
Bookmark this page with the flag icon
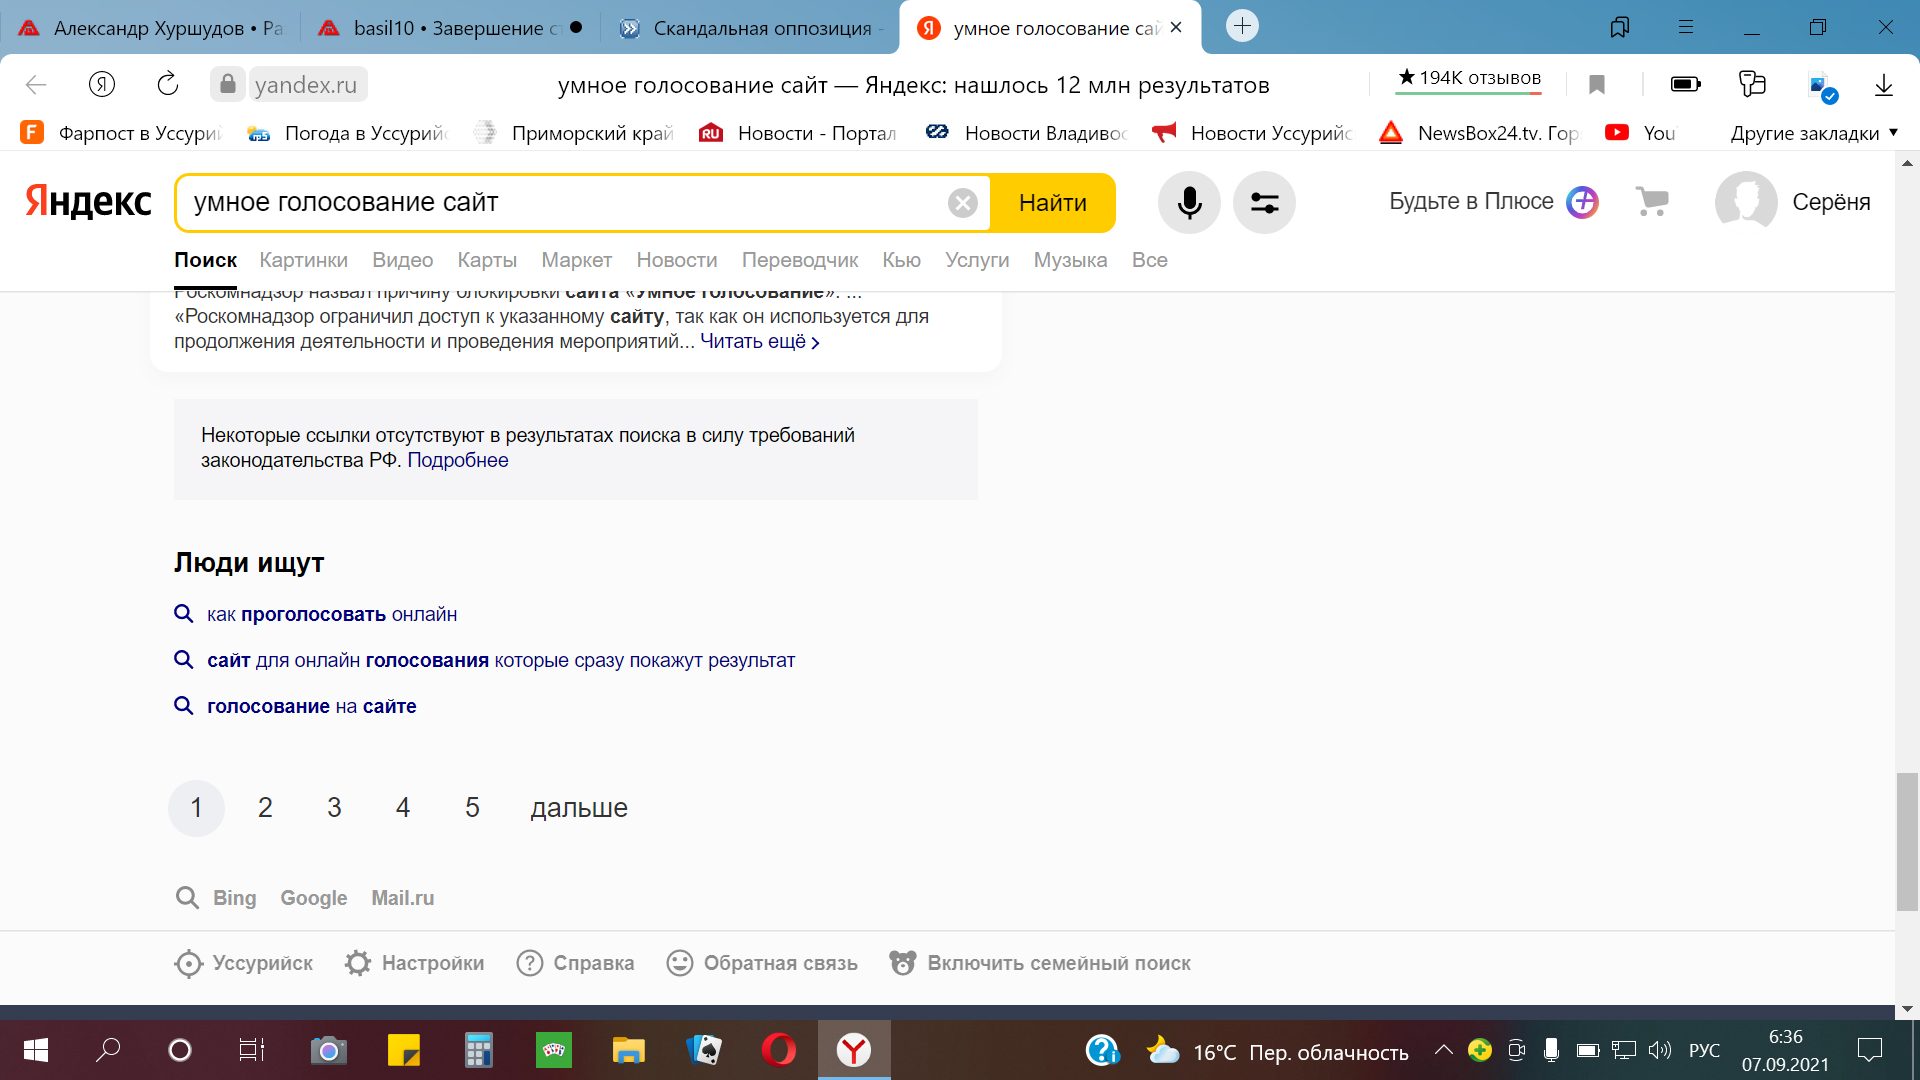(x=1597, y=85)
